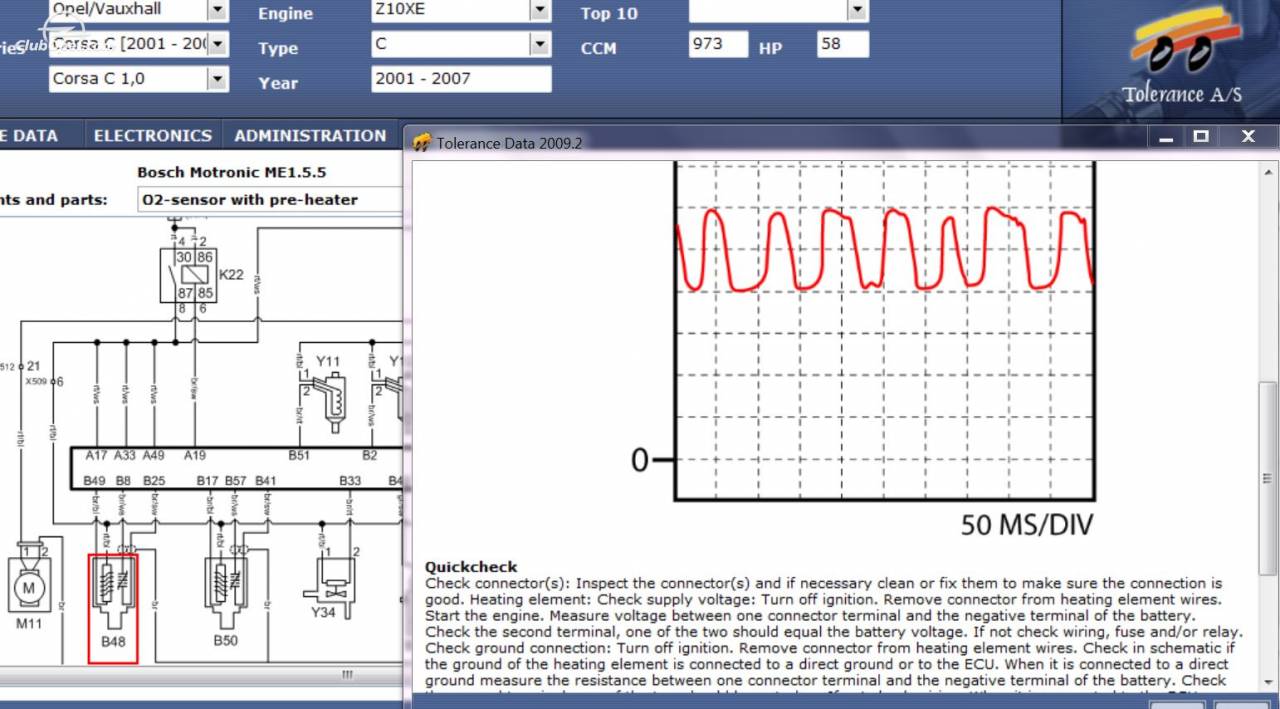This screenshot has height=709, width=1280.
Task: Click pin label A17 on ECU
Action: [x=96, y=455]
